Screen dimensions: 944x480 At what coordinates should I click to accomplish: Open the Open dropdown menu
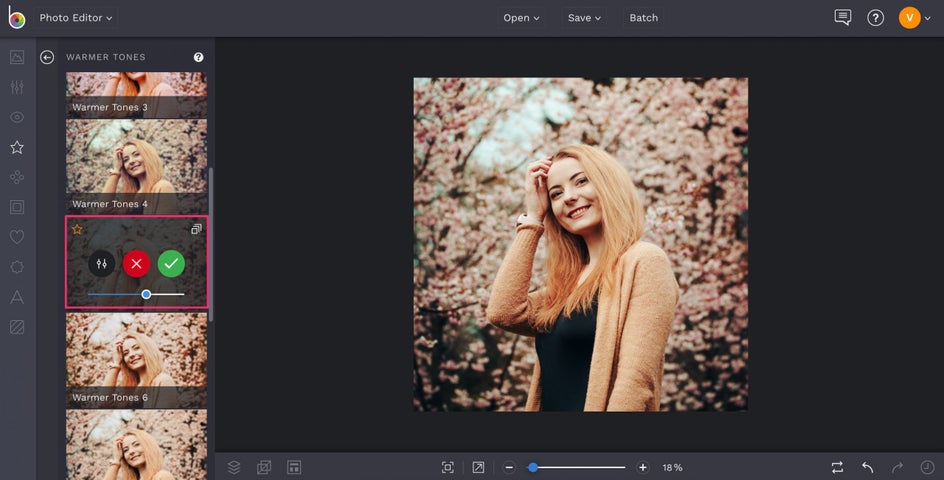coord(521,18)
